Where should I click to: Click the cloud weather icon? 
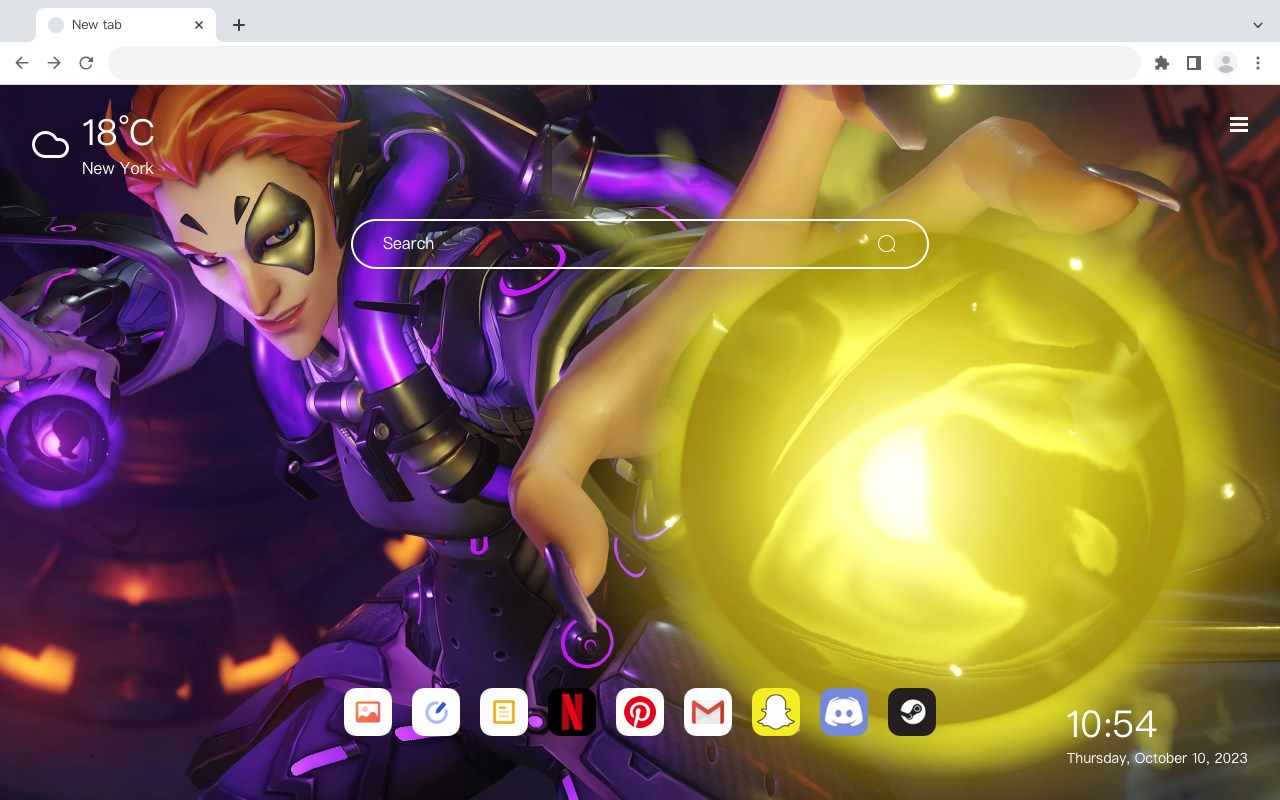[50, 145]
